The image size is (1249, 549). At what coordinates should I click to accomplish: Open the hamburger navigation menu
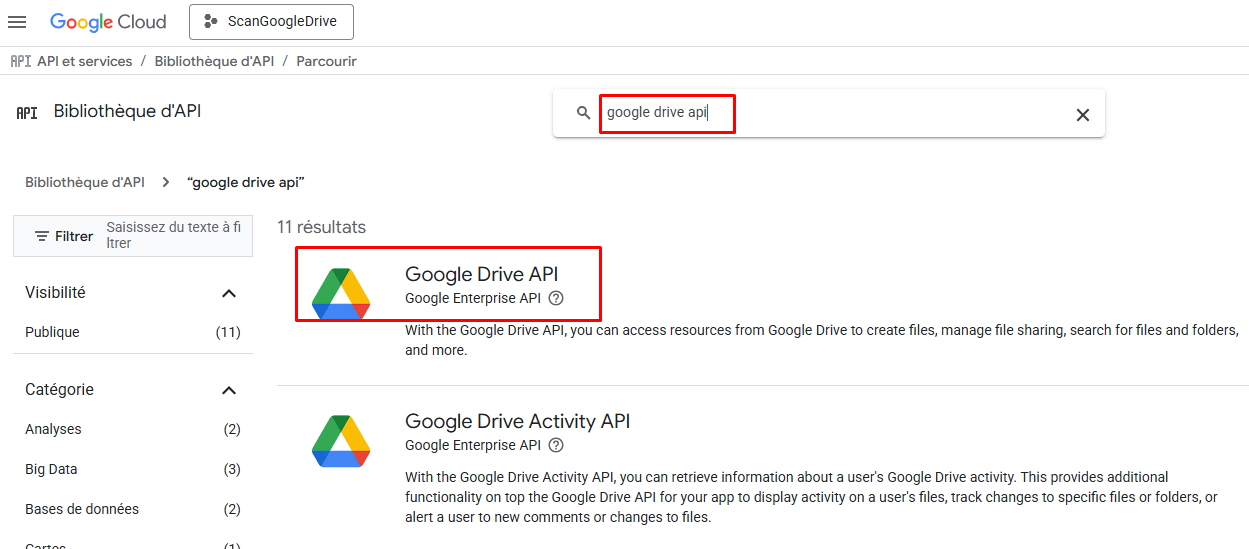coord(17,21)
